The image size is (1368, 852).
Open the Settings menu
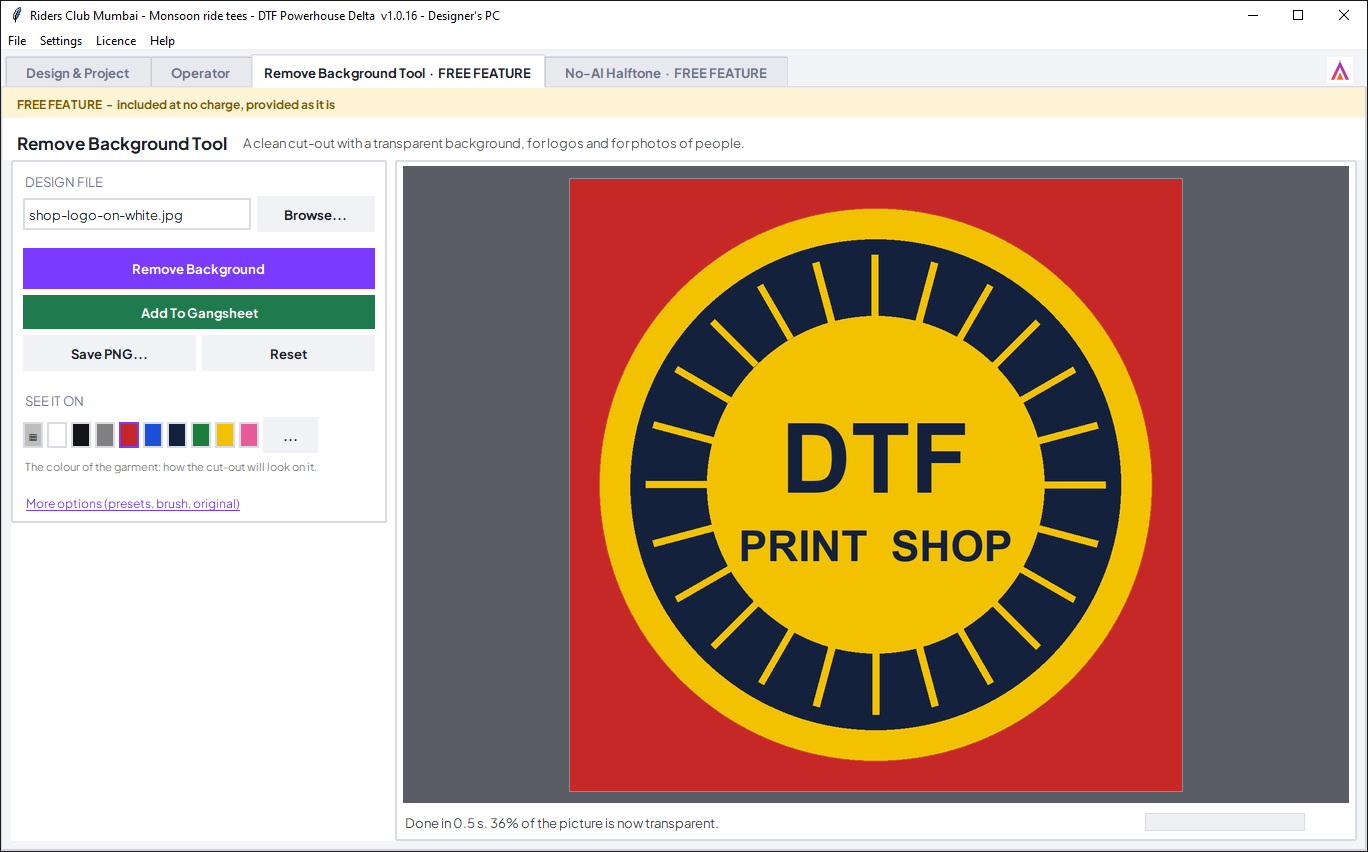point(61,41)
